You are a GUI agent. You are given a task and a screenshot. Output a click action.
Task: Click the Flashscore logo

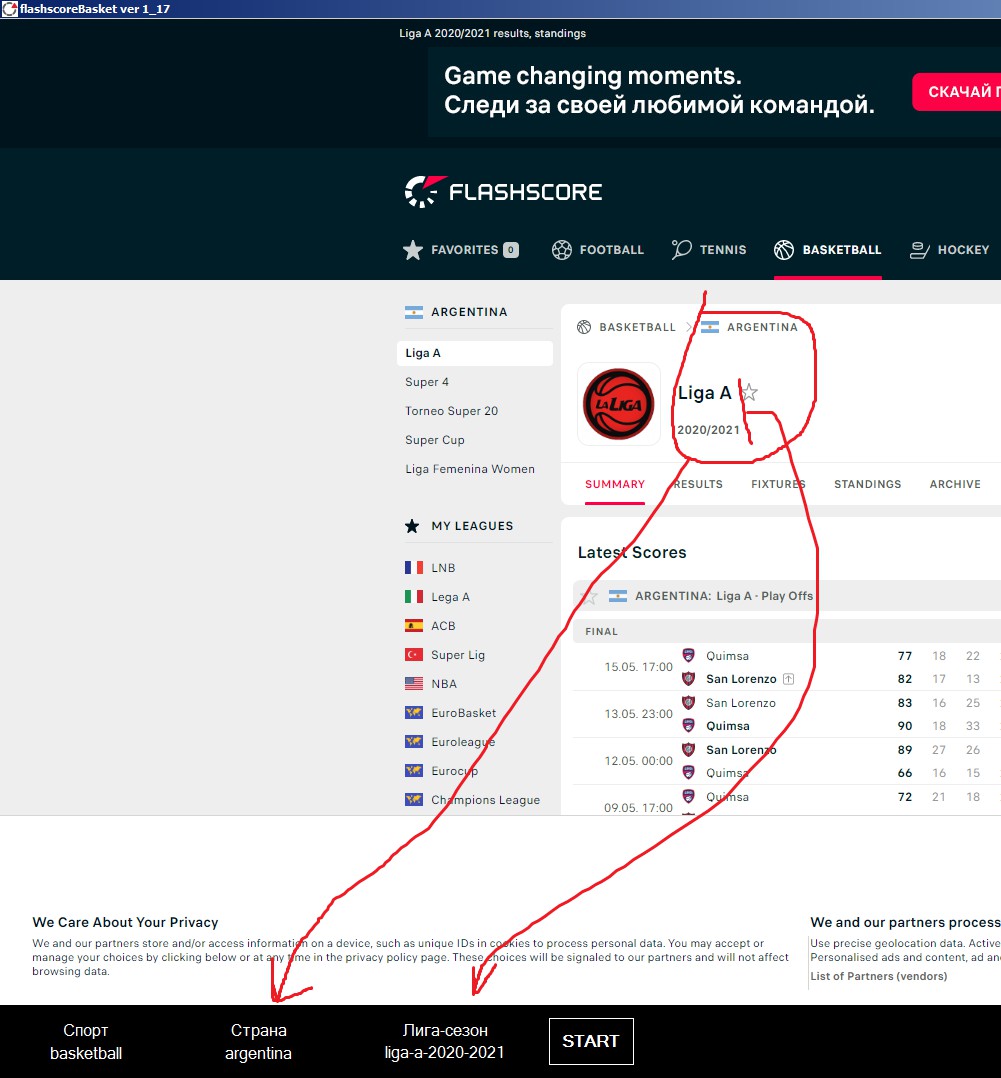tap(503, 192)
